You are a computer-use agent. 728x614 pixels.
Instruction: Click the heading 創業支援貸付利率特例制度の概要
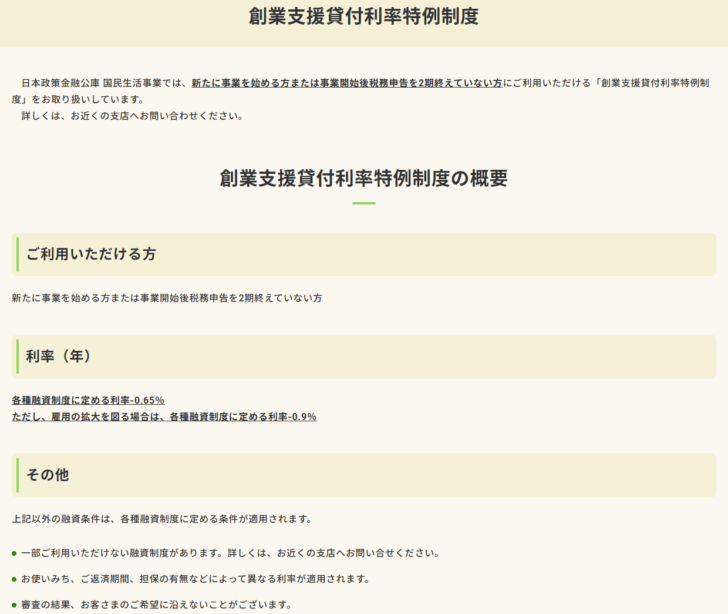pyautogui.click(x=364, y=178)
